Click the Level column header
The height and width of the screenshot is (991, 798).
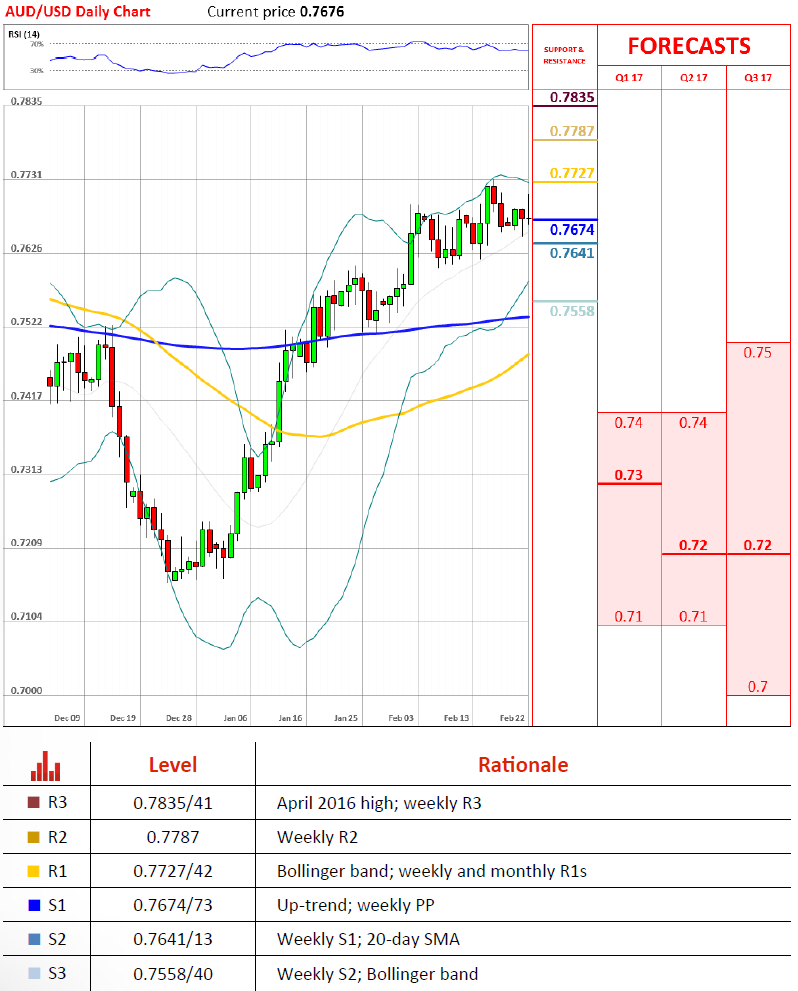(172, 765)
